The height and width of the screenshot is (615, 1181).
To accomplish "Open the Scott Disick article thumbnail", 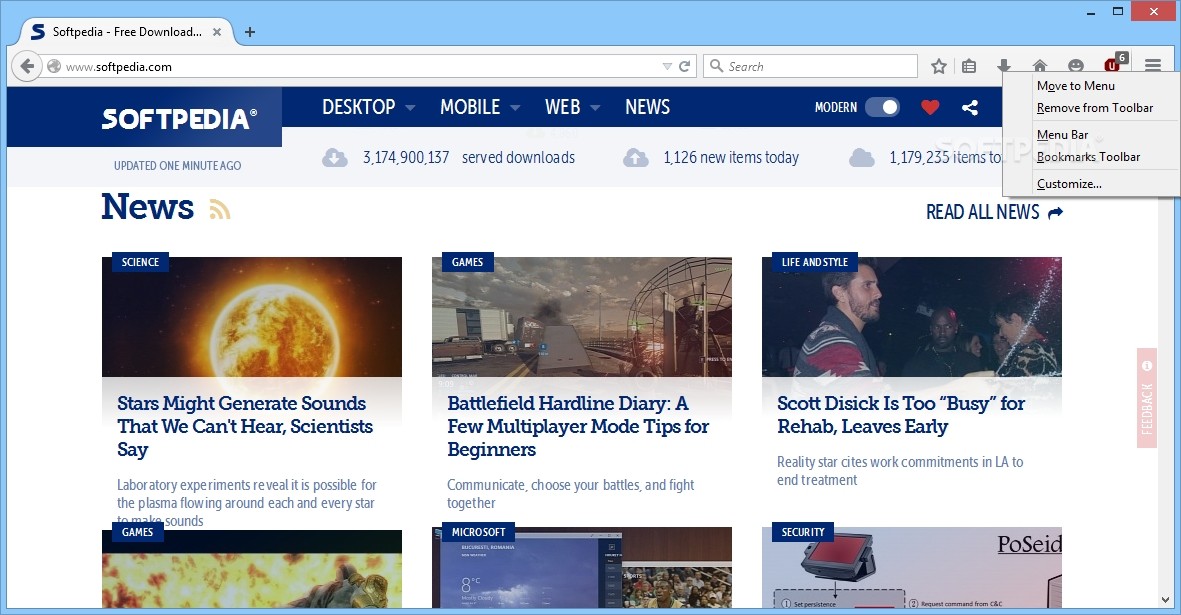I will (911, 317).
